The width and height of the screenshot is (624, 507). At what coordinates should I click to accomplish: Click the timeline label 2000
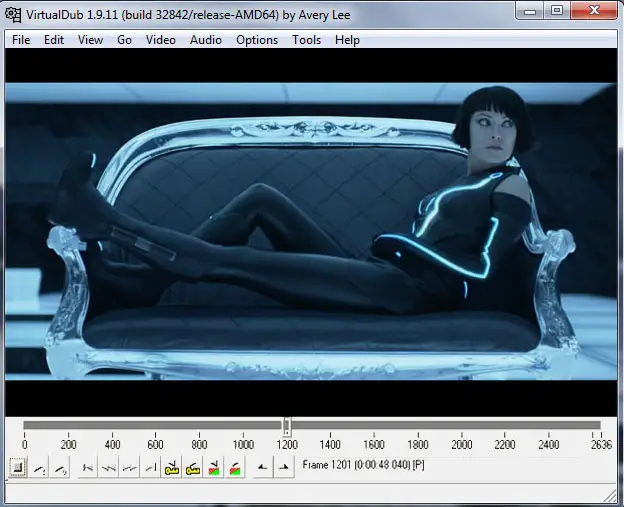pyautogui.click(x=462, y=445)
